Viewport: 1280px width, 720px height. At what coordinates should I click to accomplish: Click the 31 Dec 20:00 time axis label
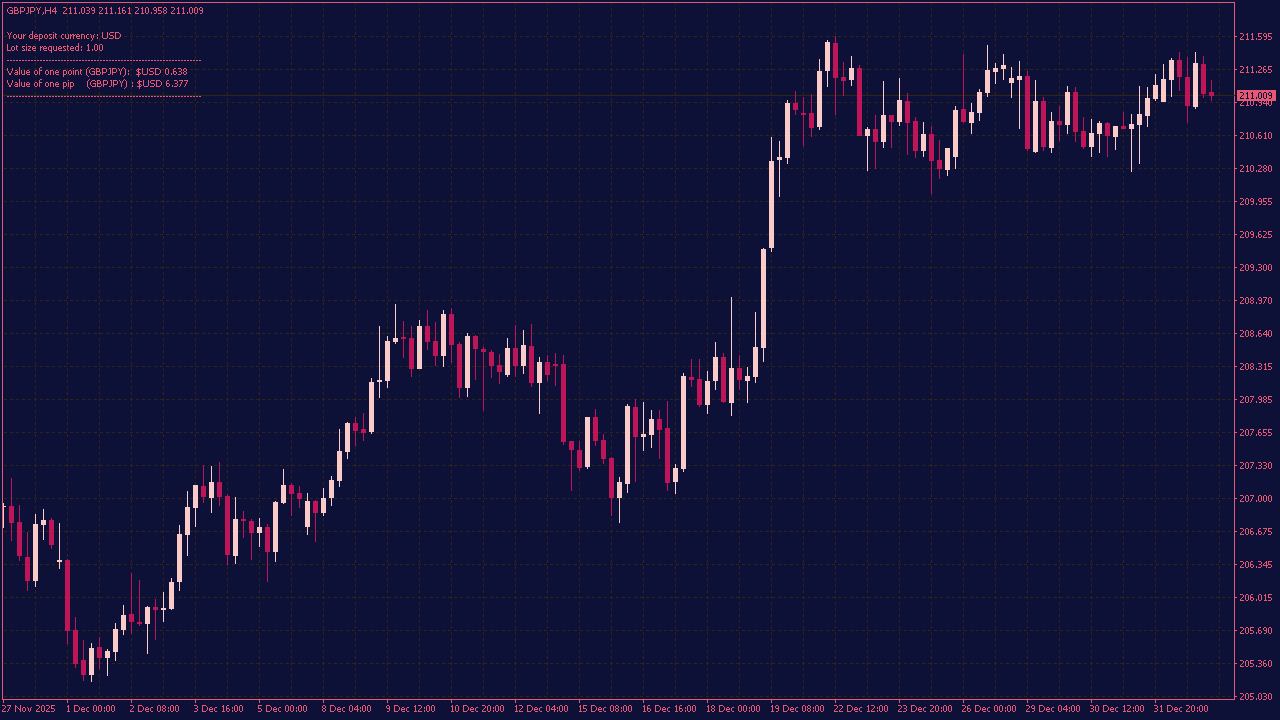[1182, 708]
